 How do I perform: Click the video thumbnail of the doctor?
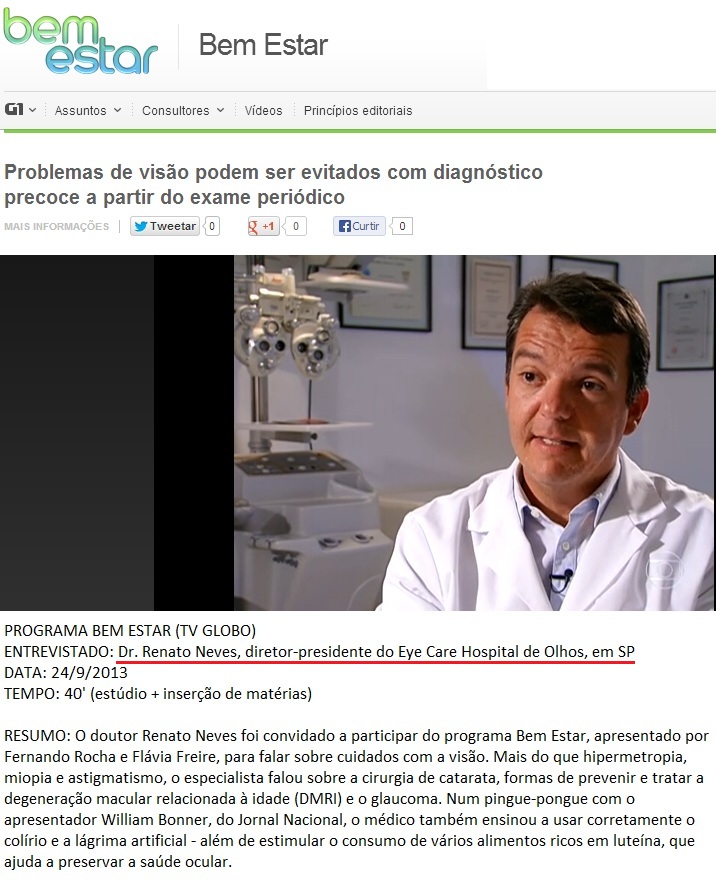click(474, 433)
